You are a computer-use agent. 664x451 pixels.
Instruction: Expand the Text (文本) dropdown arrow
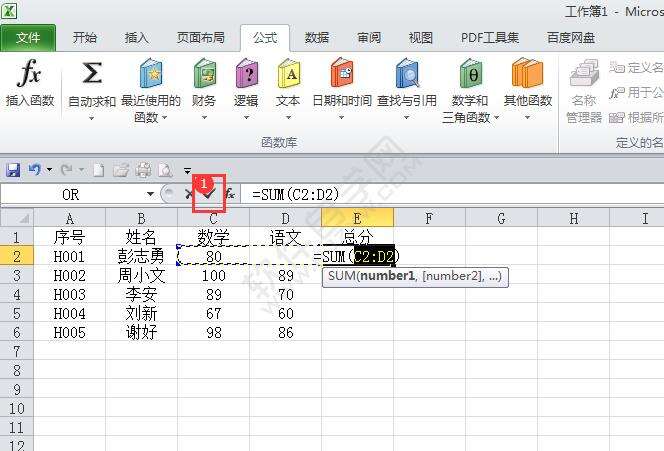[x=288, y=117]
